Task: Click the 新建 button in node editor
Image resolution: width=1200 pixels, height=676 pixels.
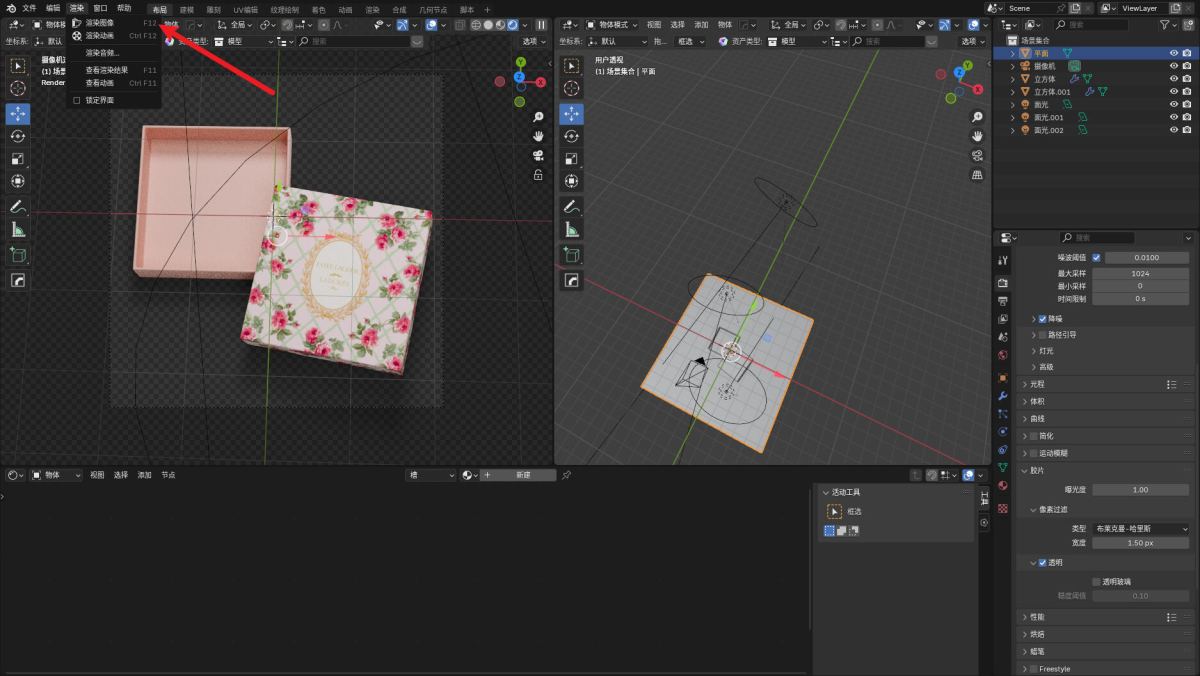Action: point(522,475)
